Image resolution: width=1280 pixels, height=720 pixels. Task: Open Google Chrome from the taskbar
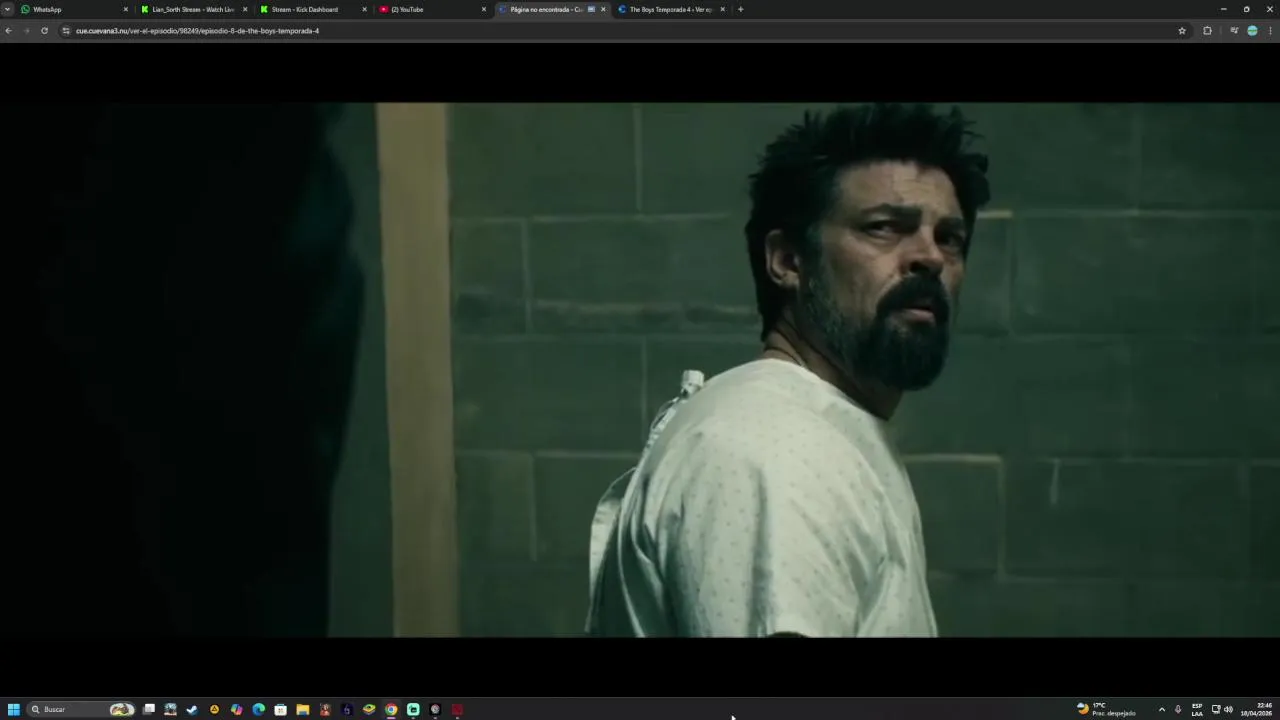[x=391, y=709]
